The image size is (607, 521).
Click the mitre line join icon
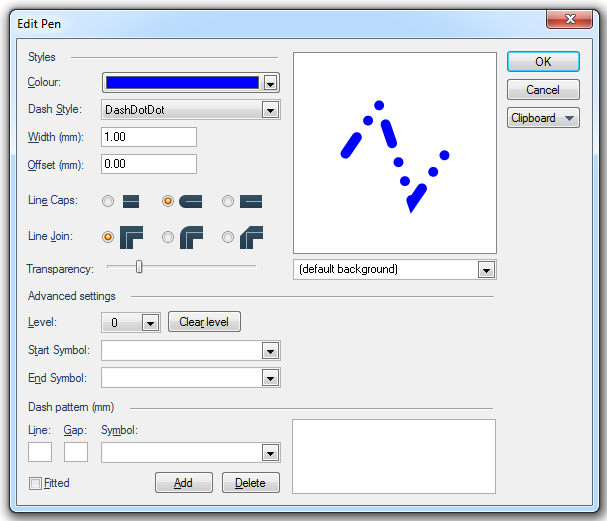coord(131,237)
